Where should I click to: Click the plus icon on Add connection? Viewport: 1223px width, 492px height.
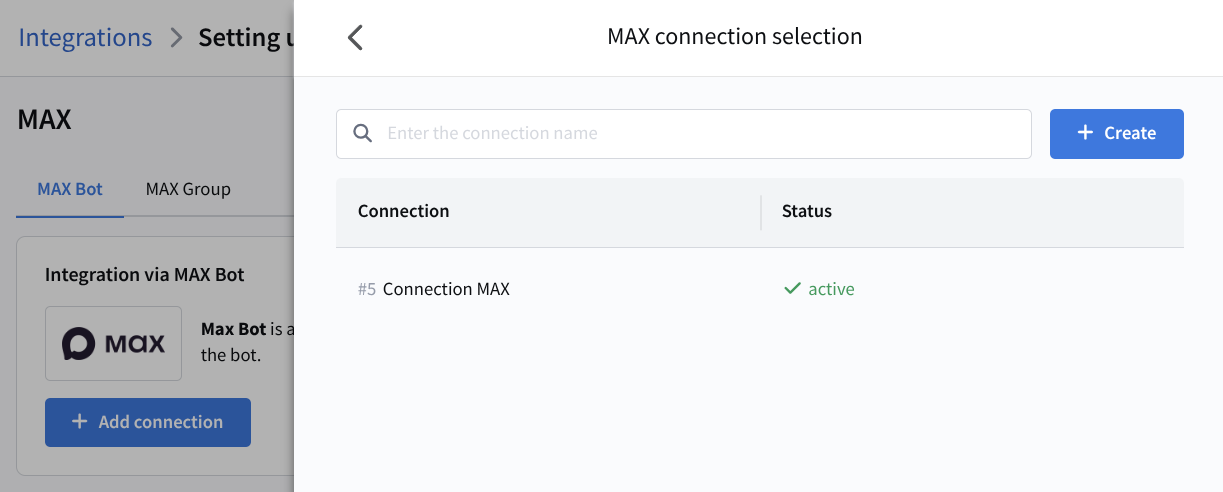80,422
